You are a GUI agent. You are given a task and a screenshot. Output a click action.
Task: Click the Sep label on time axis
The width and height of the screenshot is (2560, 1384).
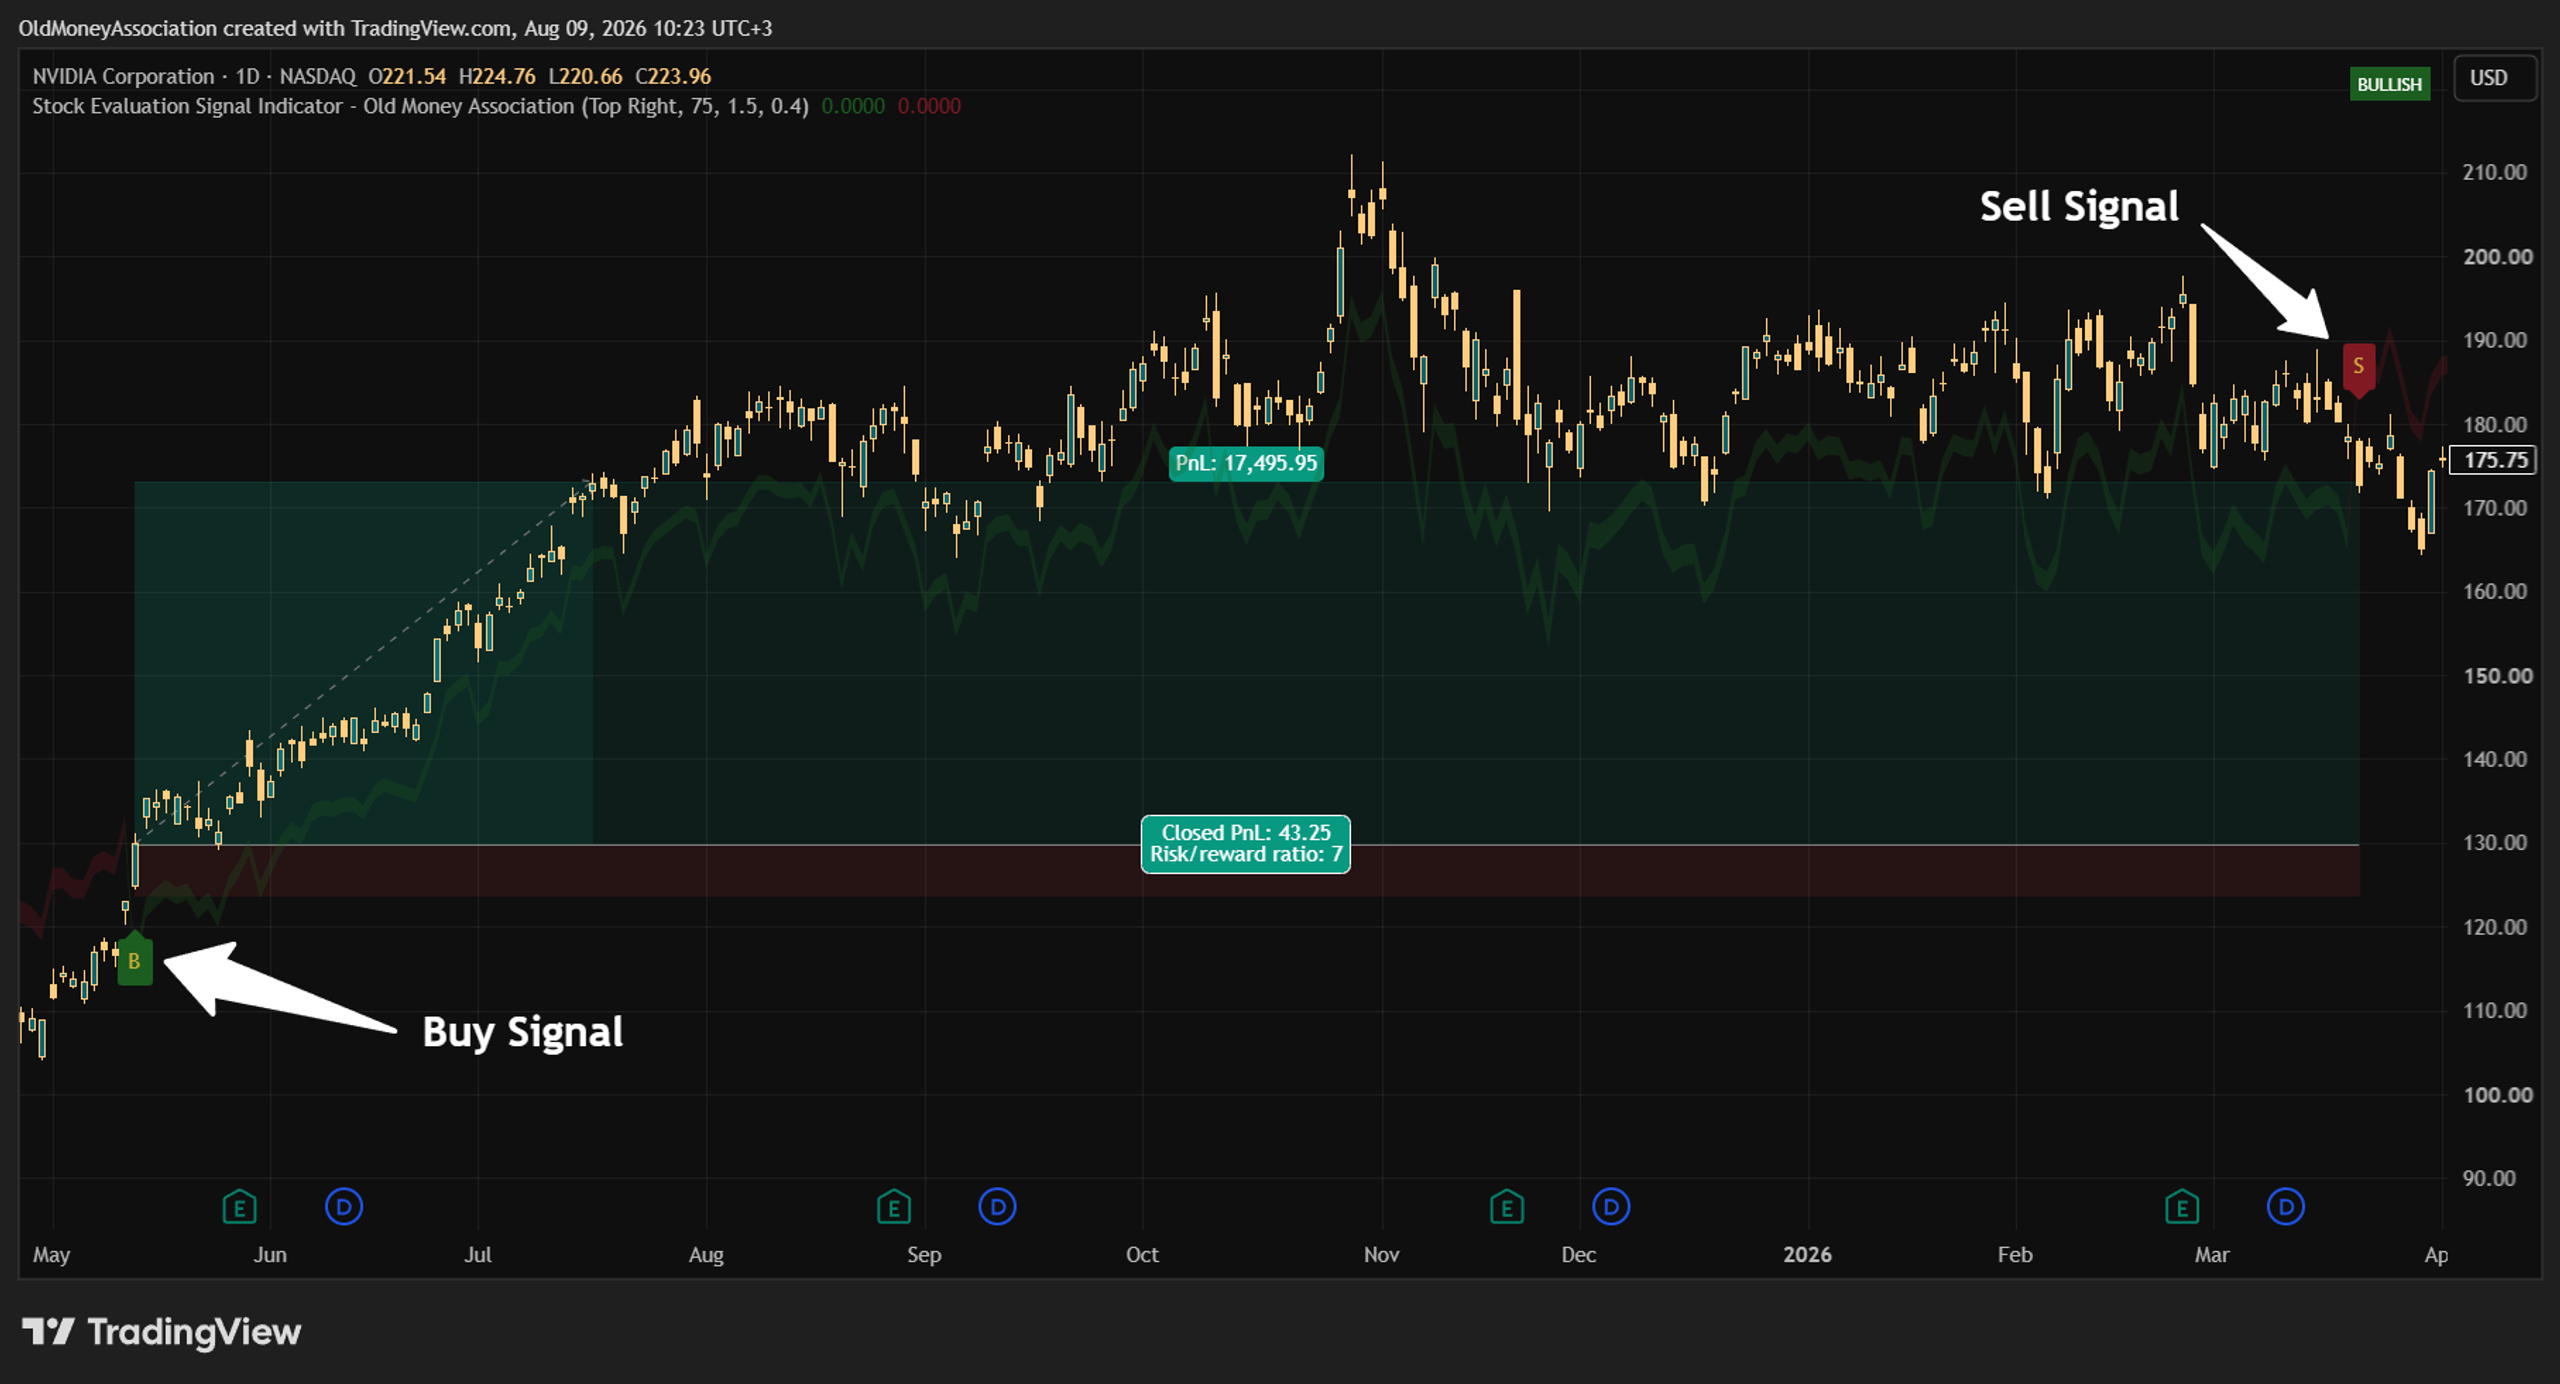tap(924, 1255)
